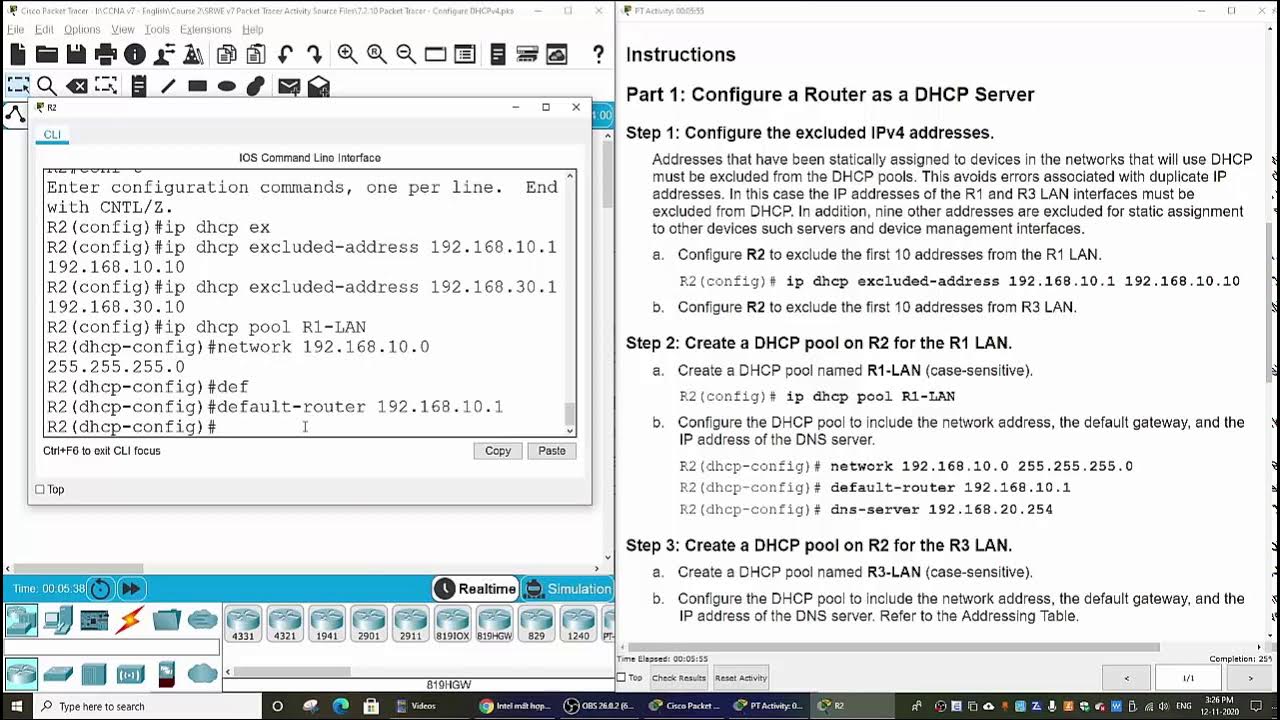Choose the Draw Freeform tool
This screenshot has width=1280, height=720.
(256, 86)
